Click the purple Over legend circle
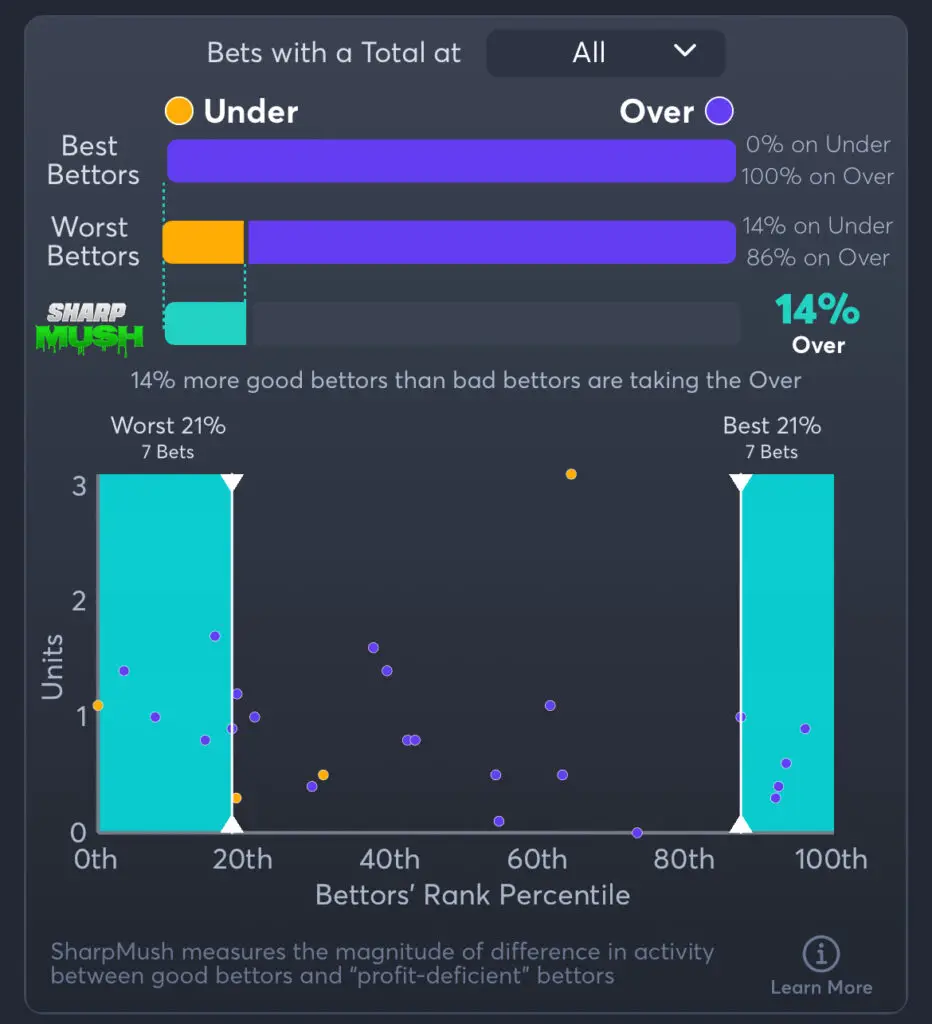Image resolution: width=932 pixels, height=1024 pixels. pyautogui.click(x=719, y=111)
